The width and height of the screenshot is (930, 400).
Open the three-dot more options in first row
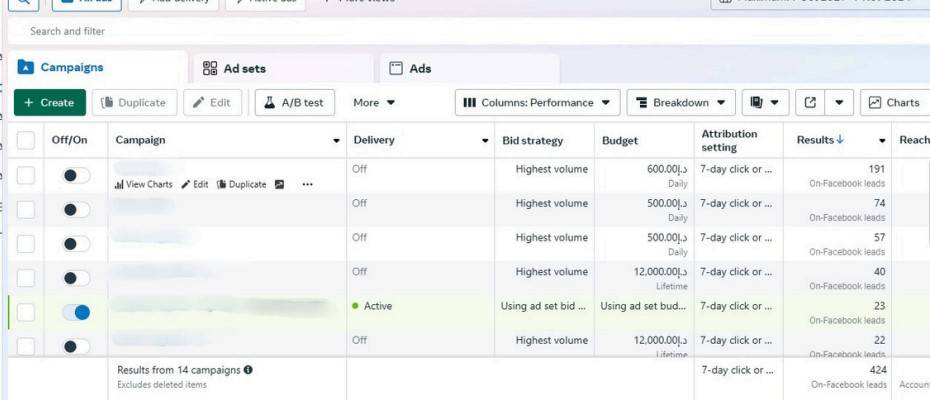307,185
